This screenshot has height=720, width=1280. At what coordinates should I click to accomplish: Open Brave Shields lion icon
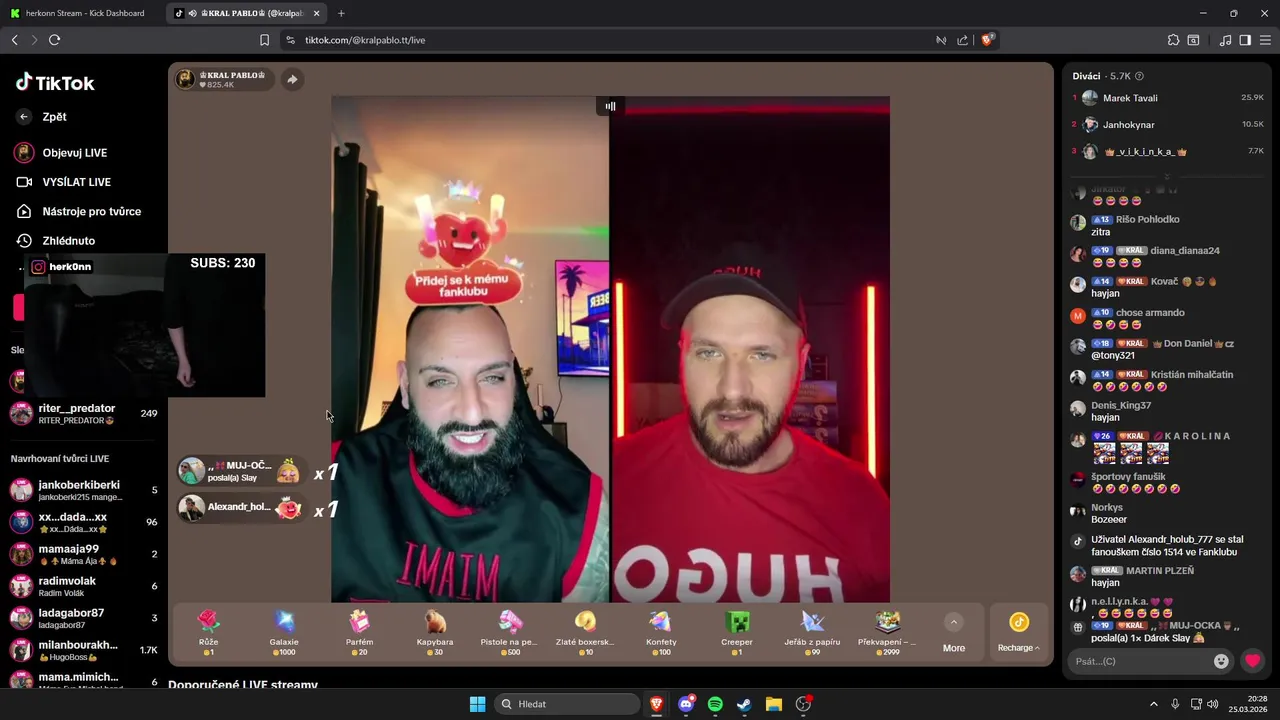pyautogui.click(x=988, y=40)
